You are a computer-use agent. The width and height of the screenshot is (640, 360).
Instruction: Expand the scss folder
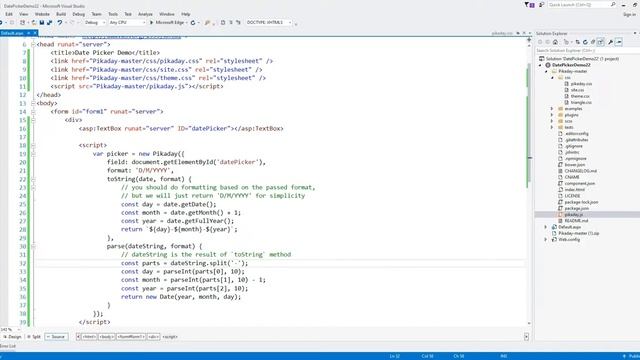click(x=552, y=121)
